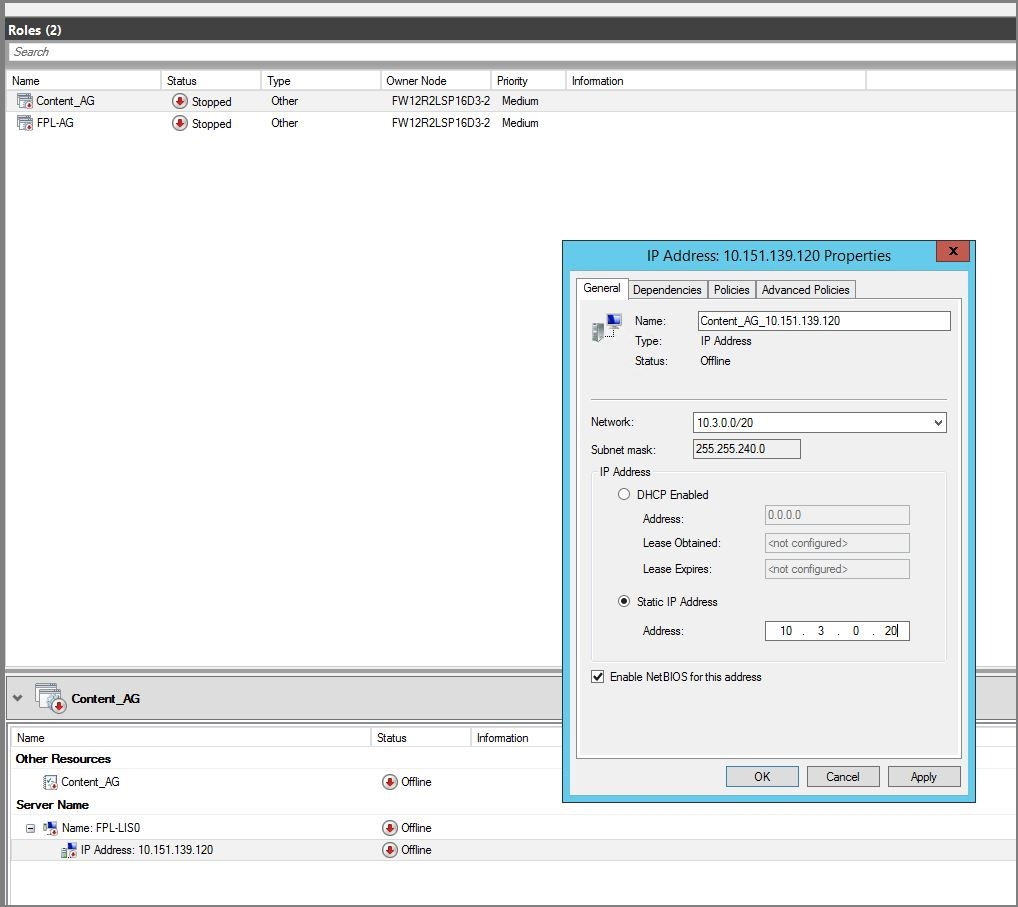Click the network computer icon in Properties dialog
The image size is (1018, 907).
tap(607, 328)
